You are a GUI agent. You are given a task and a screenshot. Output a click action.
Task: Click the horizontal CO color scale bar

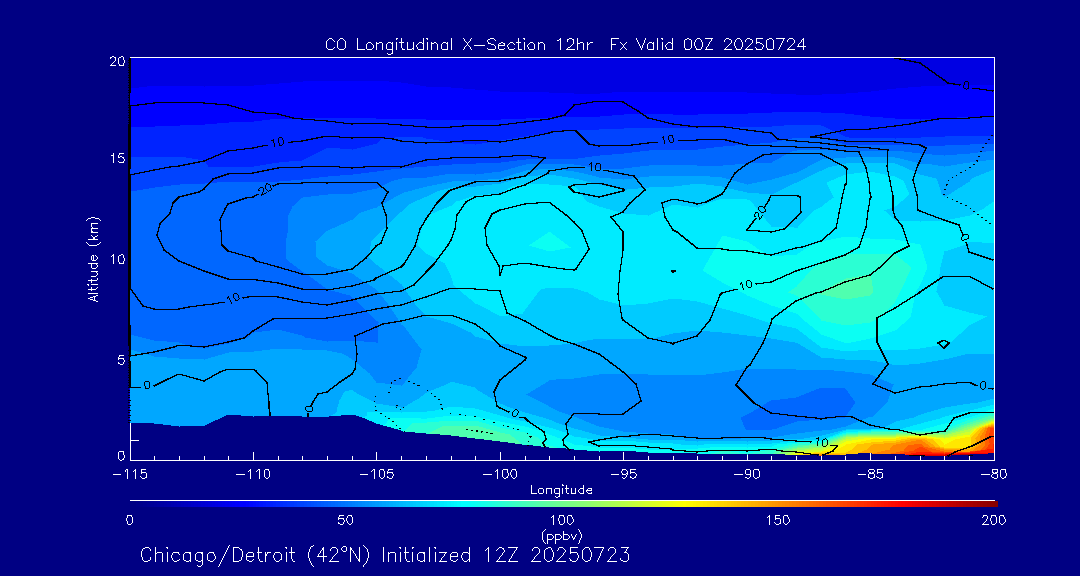[563, 504]
